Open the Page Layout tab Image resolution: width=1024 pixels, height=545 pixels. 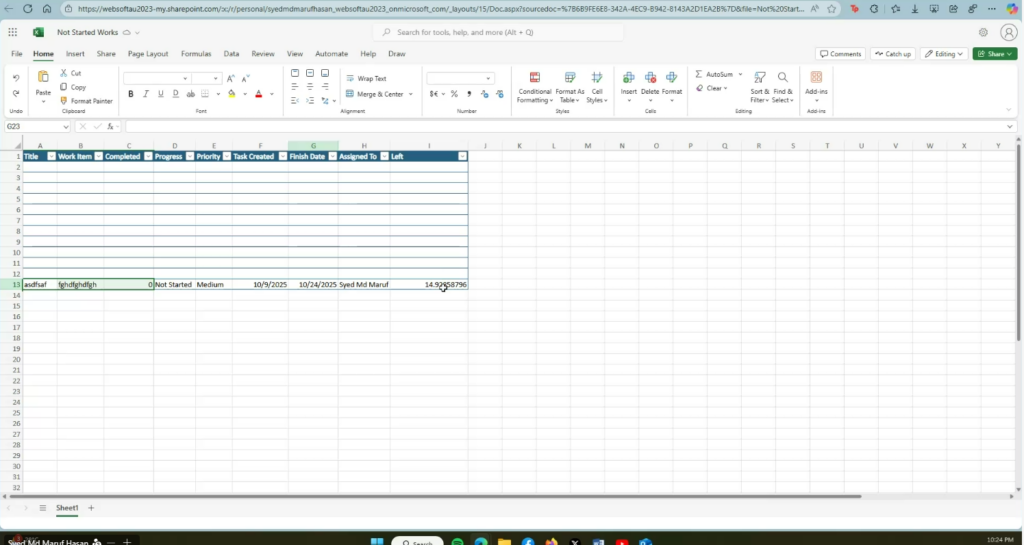[x=148, y=54]
